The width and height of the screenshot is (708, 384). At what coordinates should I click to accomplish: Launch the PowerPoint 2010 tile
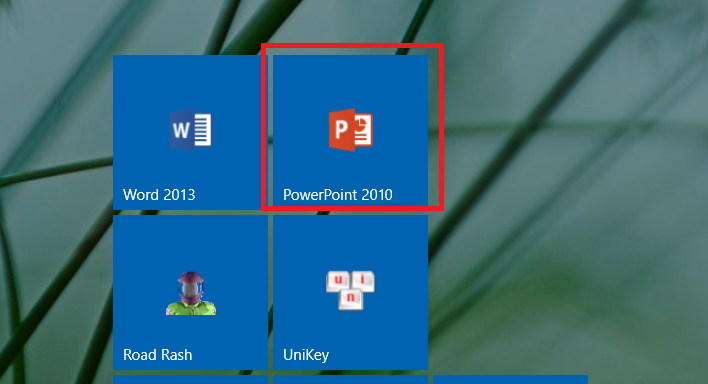click(350, 132)
